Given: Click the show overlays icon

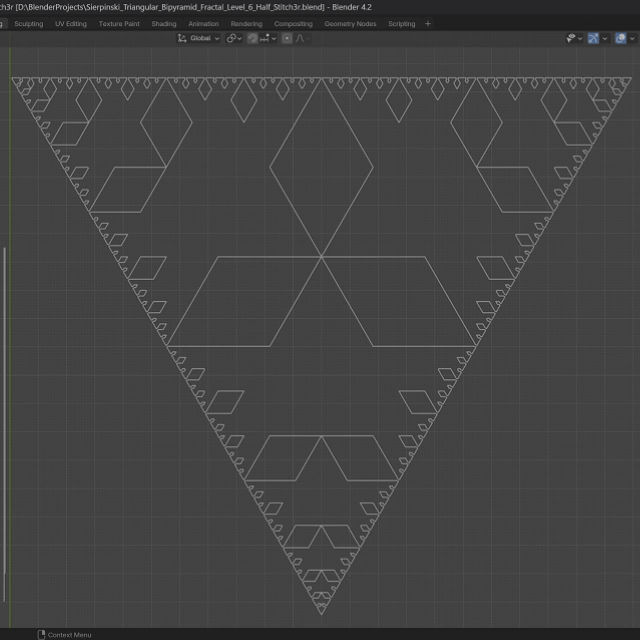Looking at the screenshot, I should pyautogui.click(x=620, y=38).
